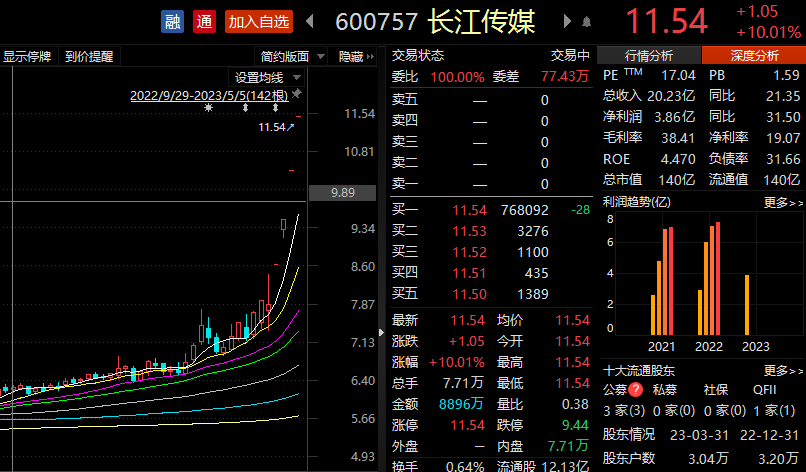The image size is (806, 472).
Task: Click the 股东户数 value 3.04万
Action: 708,459
